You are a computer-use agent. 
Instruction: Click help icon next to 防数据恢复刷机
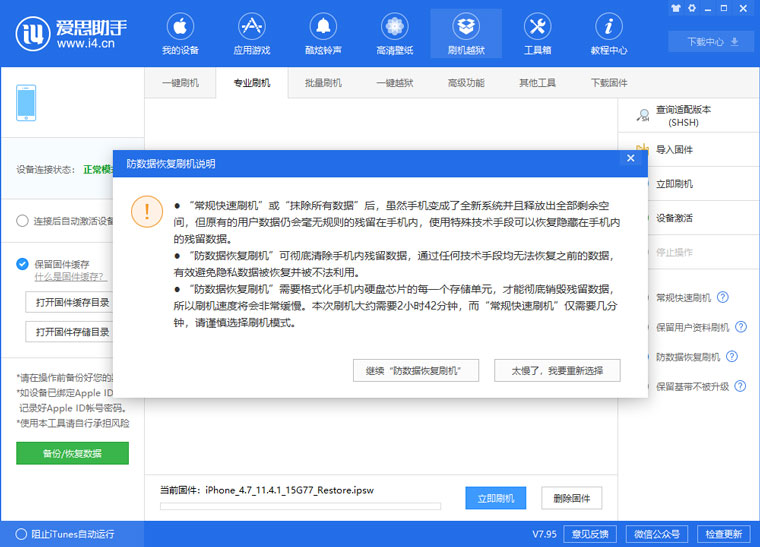(732, 357)
